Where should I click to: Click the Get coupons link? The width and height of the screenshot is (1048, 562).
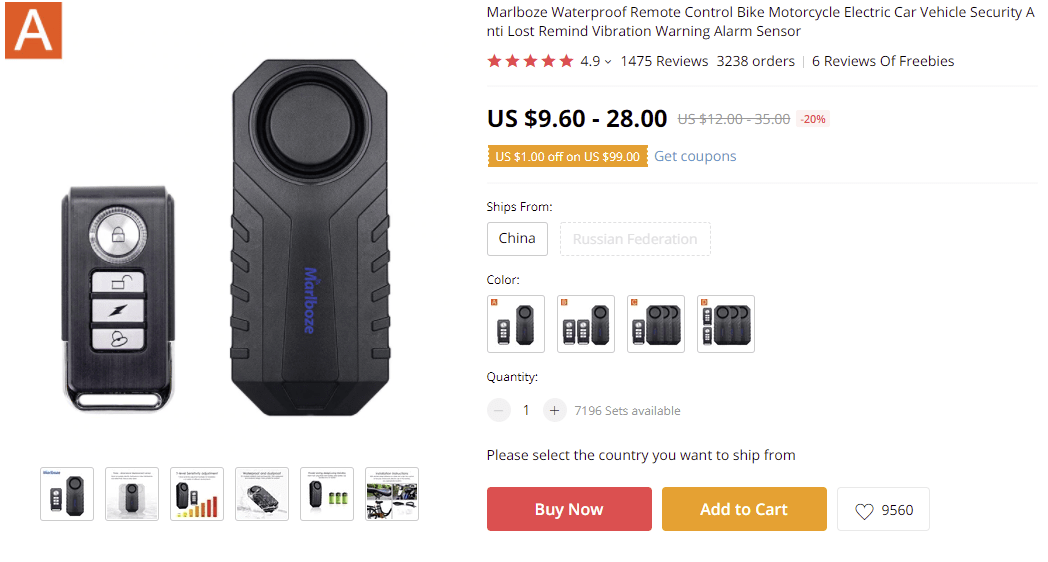point(695,156)
